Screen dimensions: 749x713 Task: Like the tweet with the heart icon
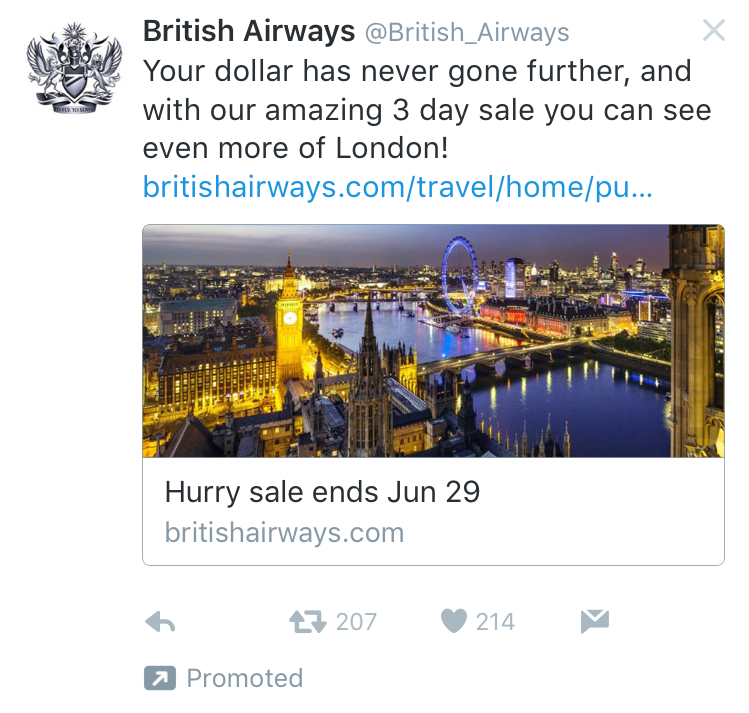click(x=453, y=621)
